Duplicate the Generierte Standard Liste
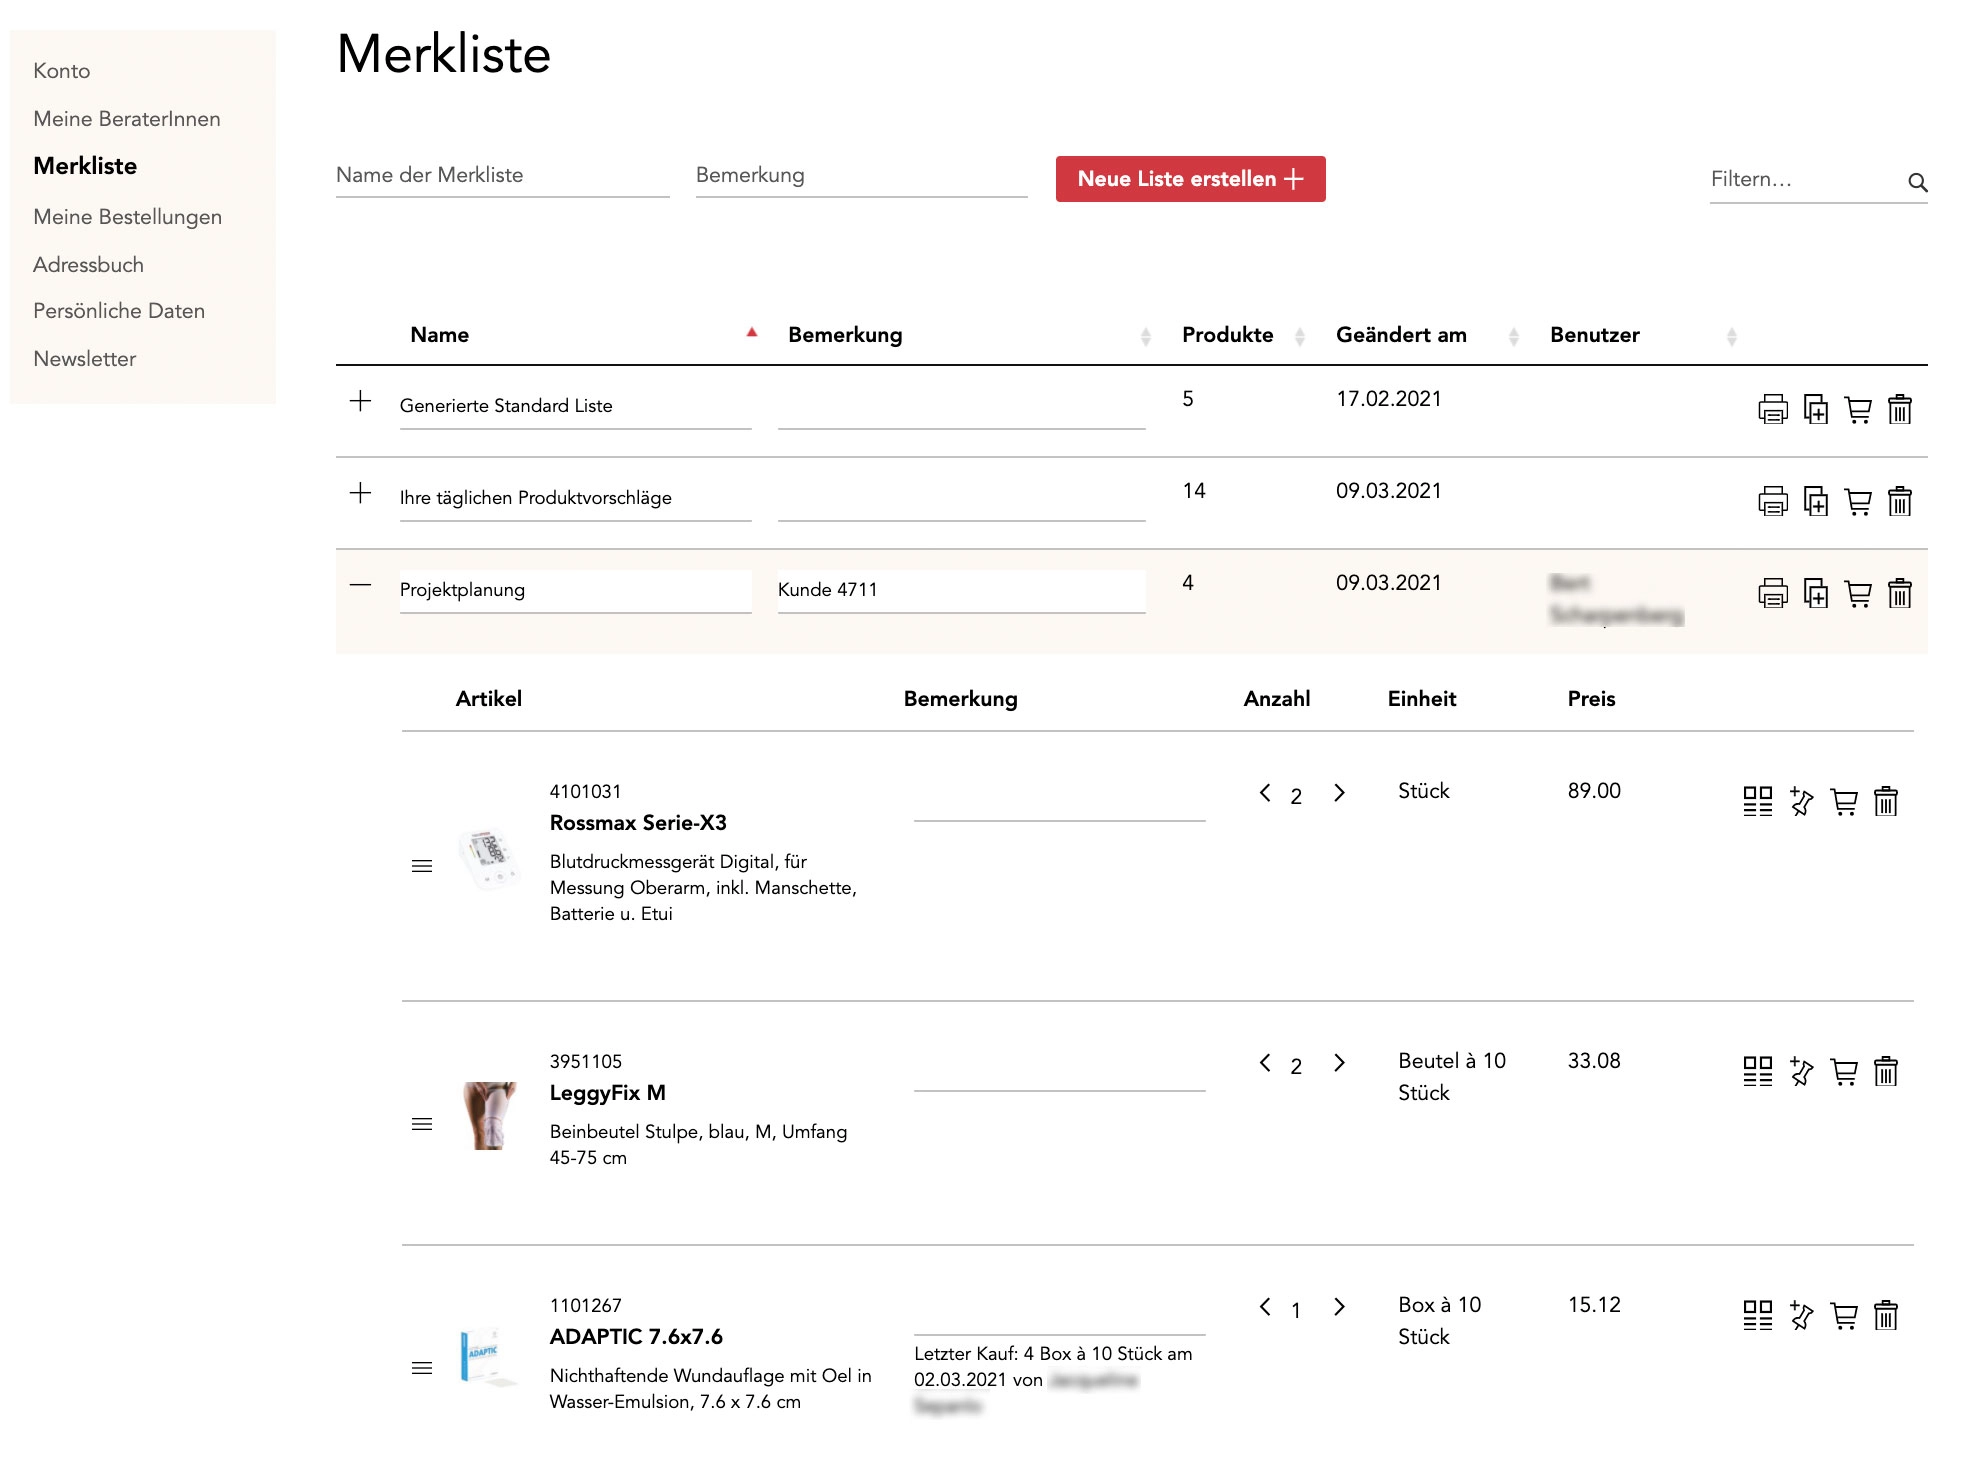Image resolution: width=1966 pixels, height=1480 pixels. [x=1815, y=409]
